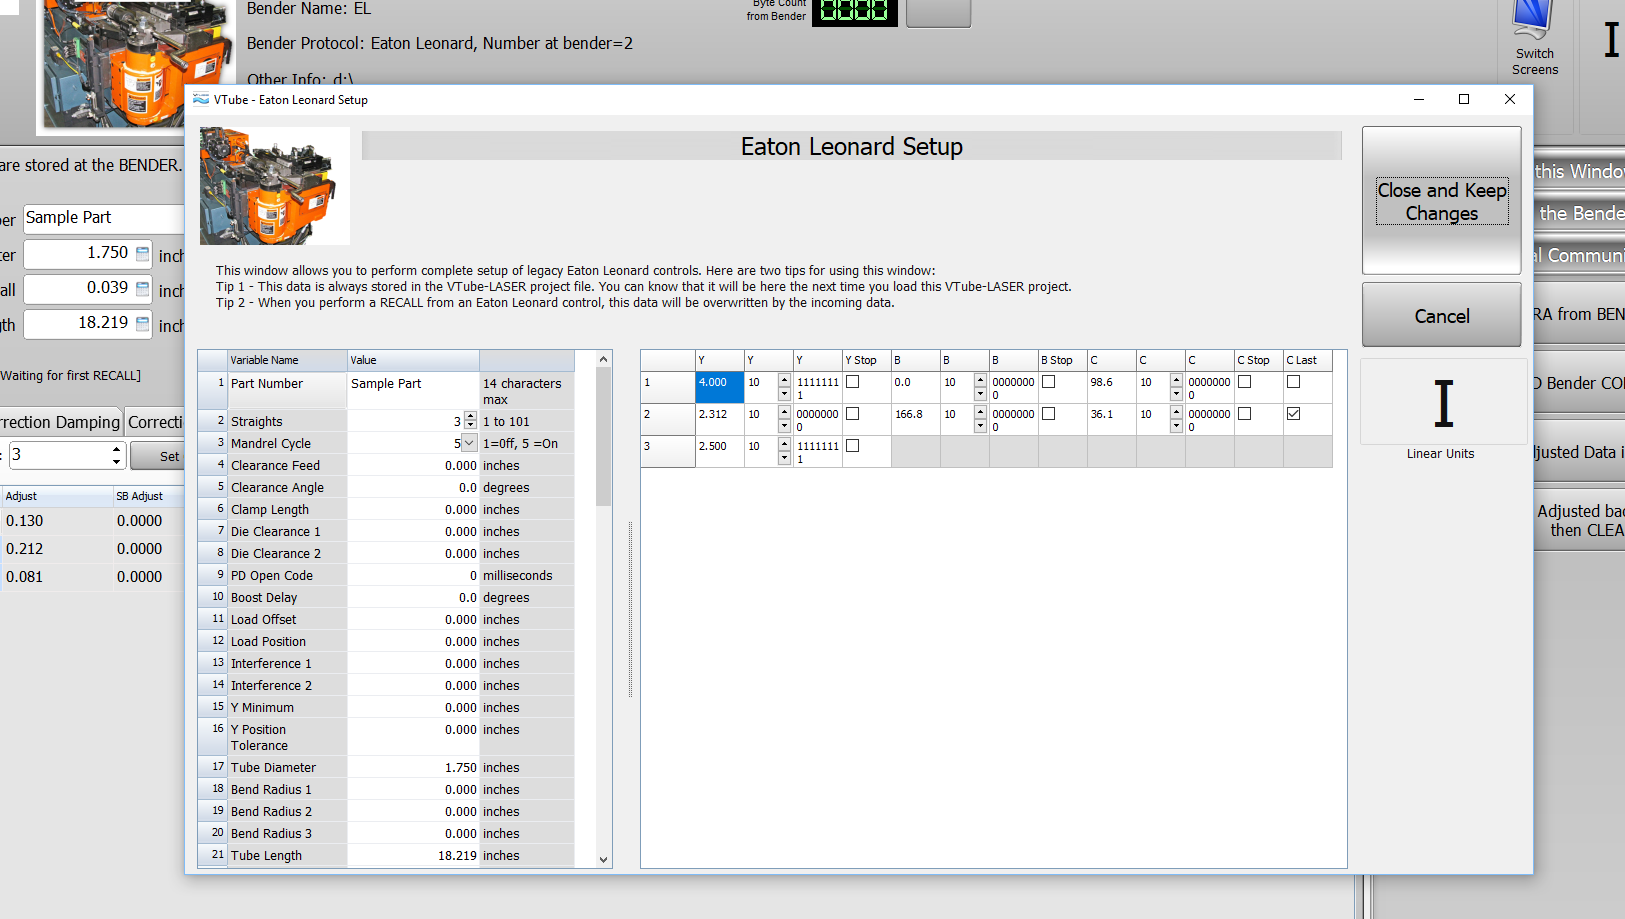This screenshot has height=919, width=1625.
Task: Open the Mandrel Cycle dropdown
Action: pos(469,443)
